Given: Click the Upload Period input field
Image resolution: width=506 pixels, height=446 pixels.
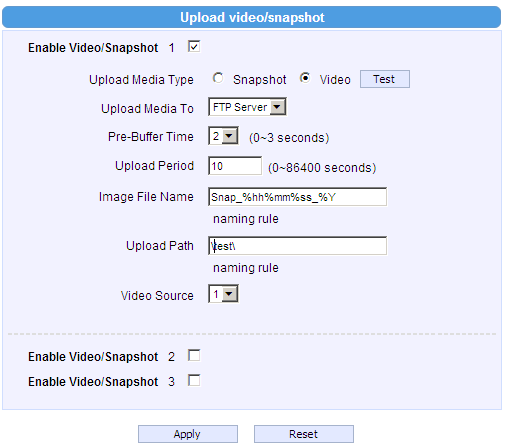Looking at the screenshot, I should point(235,166).
